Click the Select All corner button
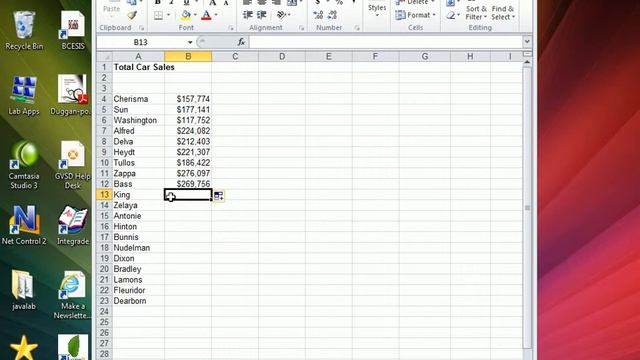 (x=104, y=57)
